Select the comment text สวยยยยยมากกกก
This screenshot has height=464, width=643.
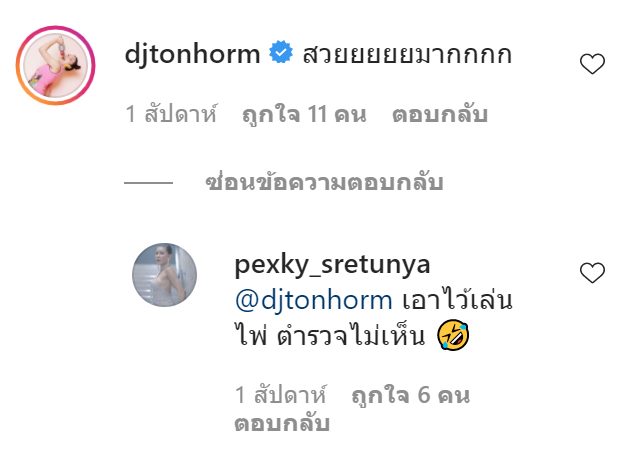coord(407,54)
